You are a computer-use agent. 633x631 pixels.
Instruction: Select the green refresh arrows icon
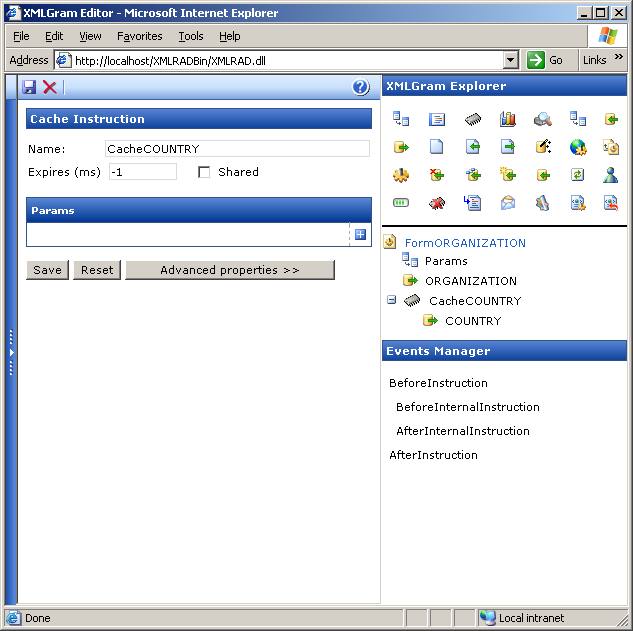click(577, 175)
